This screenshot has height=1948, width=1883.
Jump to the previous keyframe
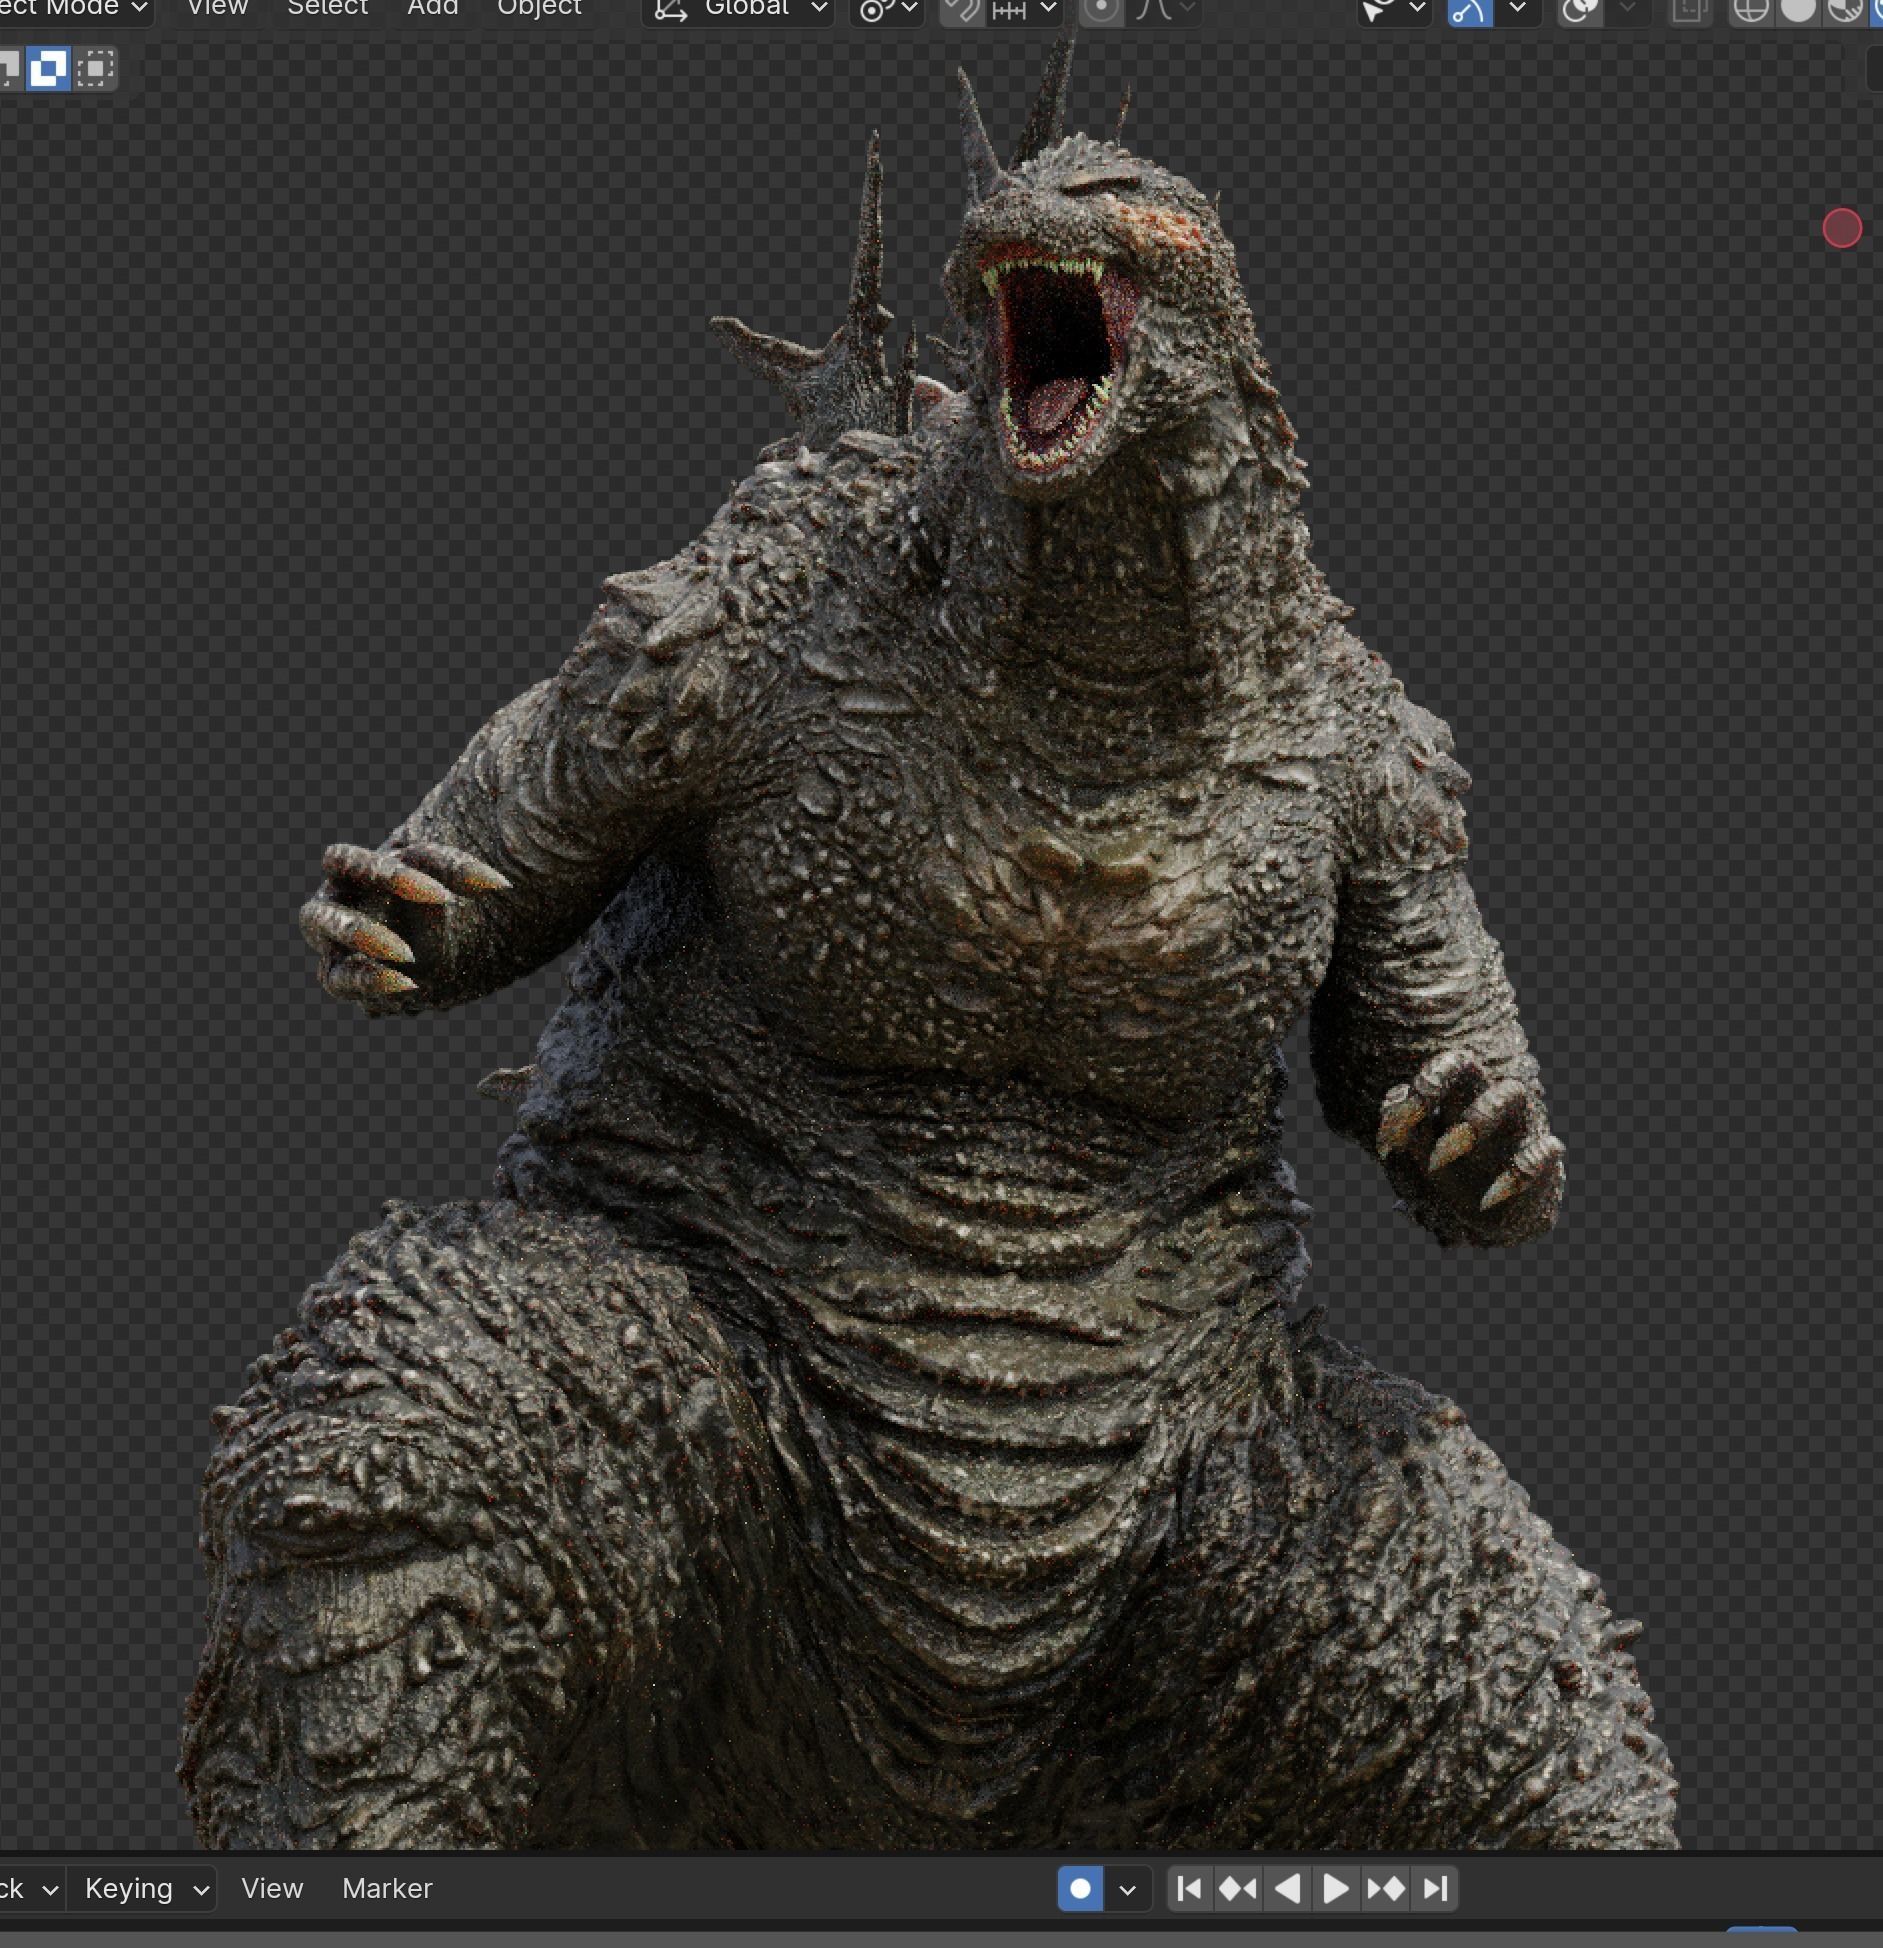[x=1238, y=1889]
